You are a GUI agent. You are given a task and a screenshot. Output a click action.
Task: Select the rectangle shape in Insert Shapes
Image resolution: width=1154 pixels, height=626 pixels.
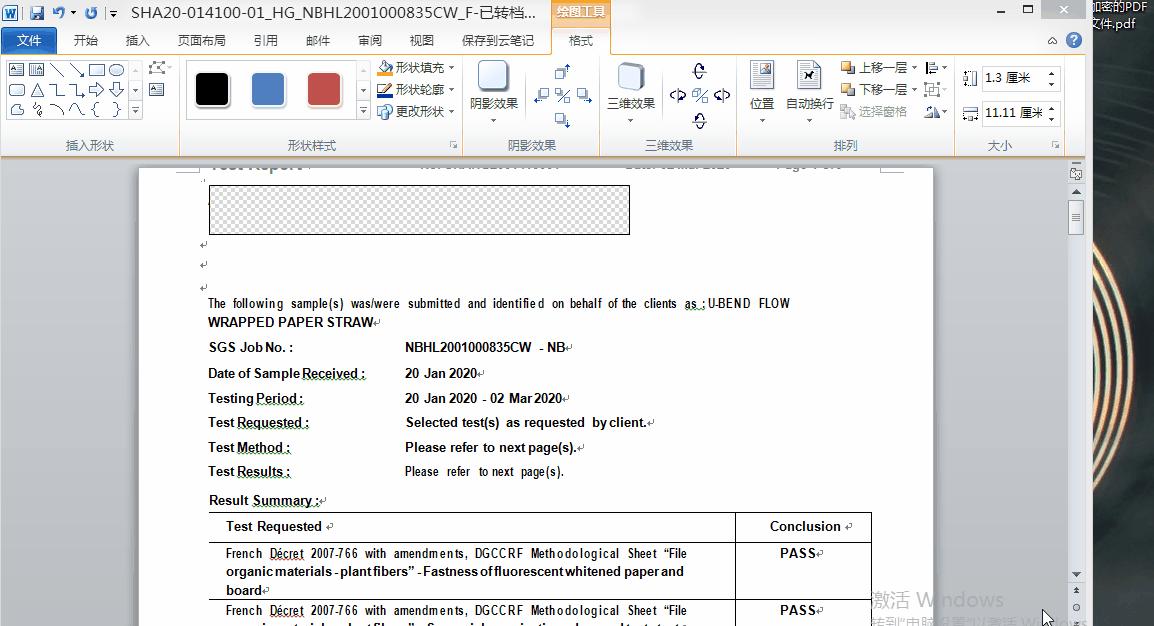tap(96, 69)
